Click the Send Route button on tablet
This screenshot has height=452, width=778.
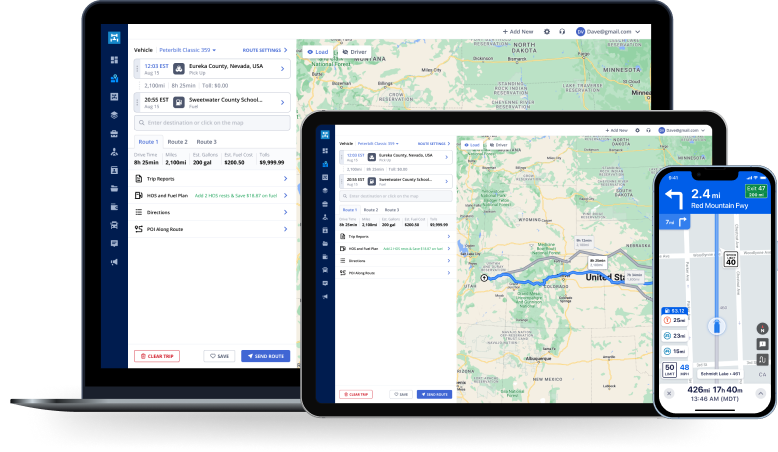[x=435, y=394]
